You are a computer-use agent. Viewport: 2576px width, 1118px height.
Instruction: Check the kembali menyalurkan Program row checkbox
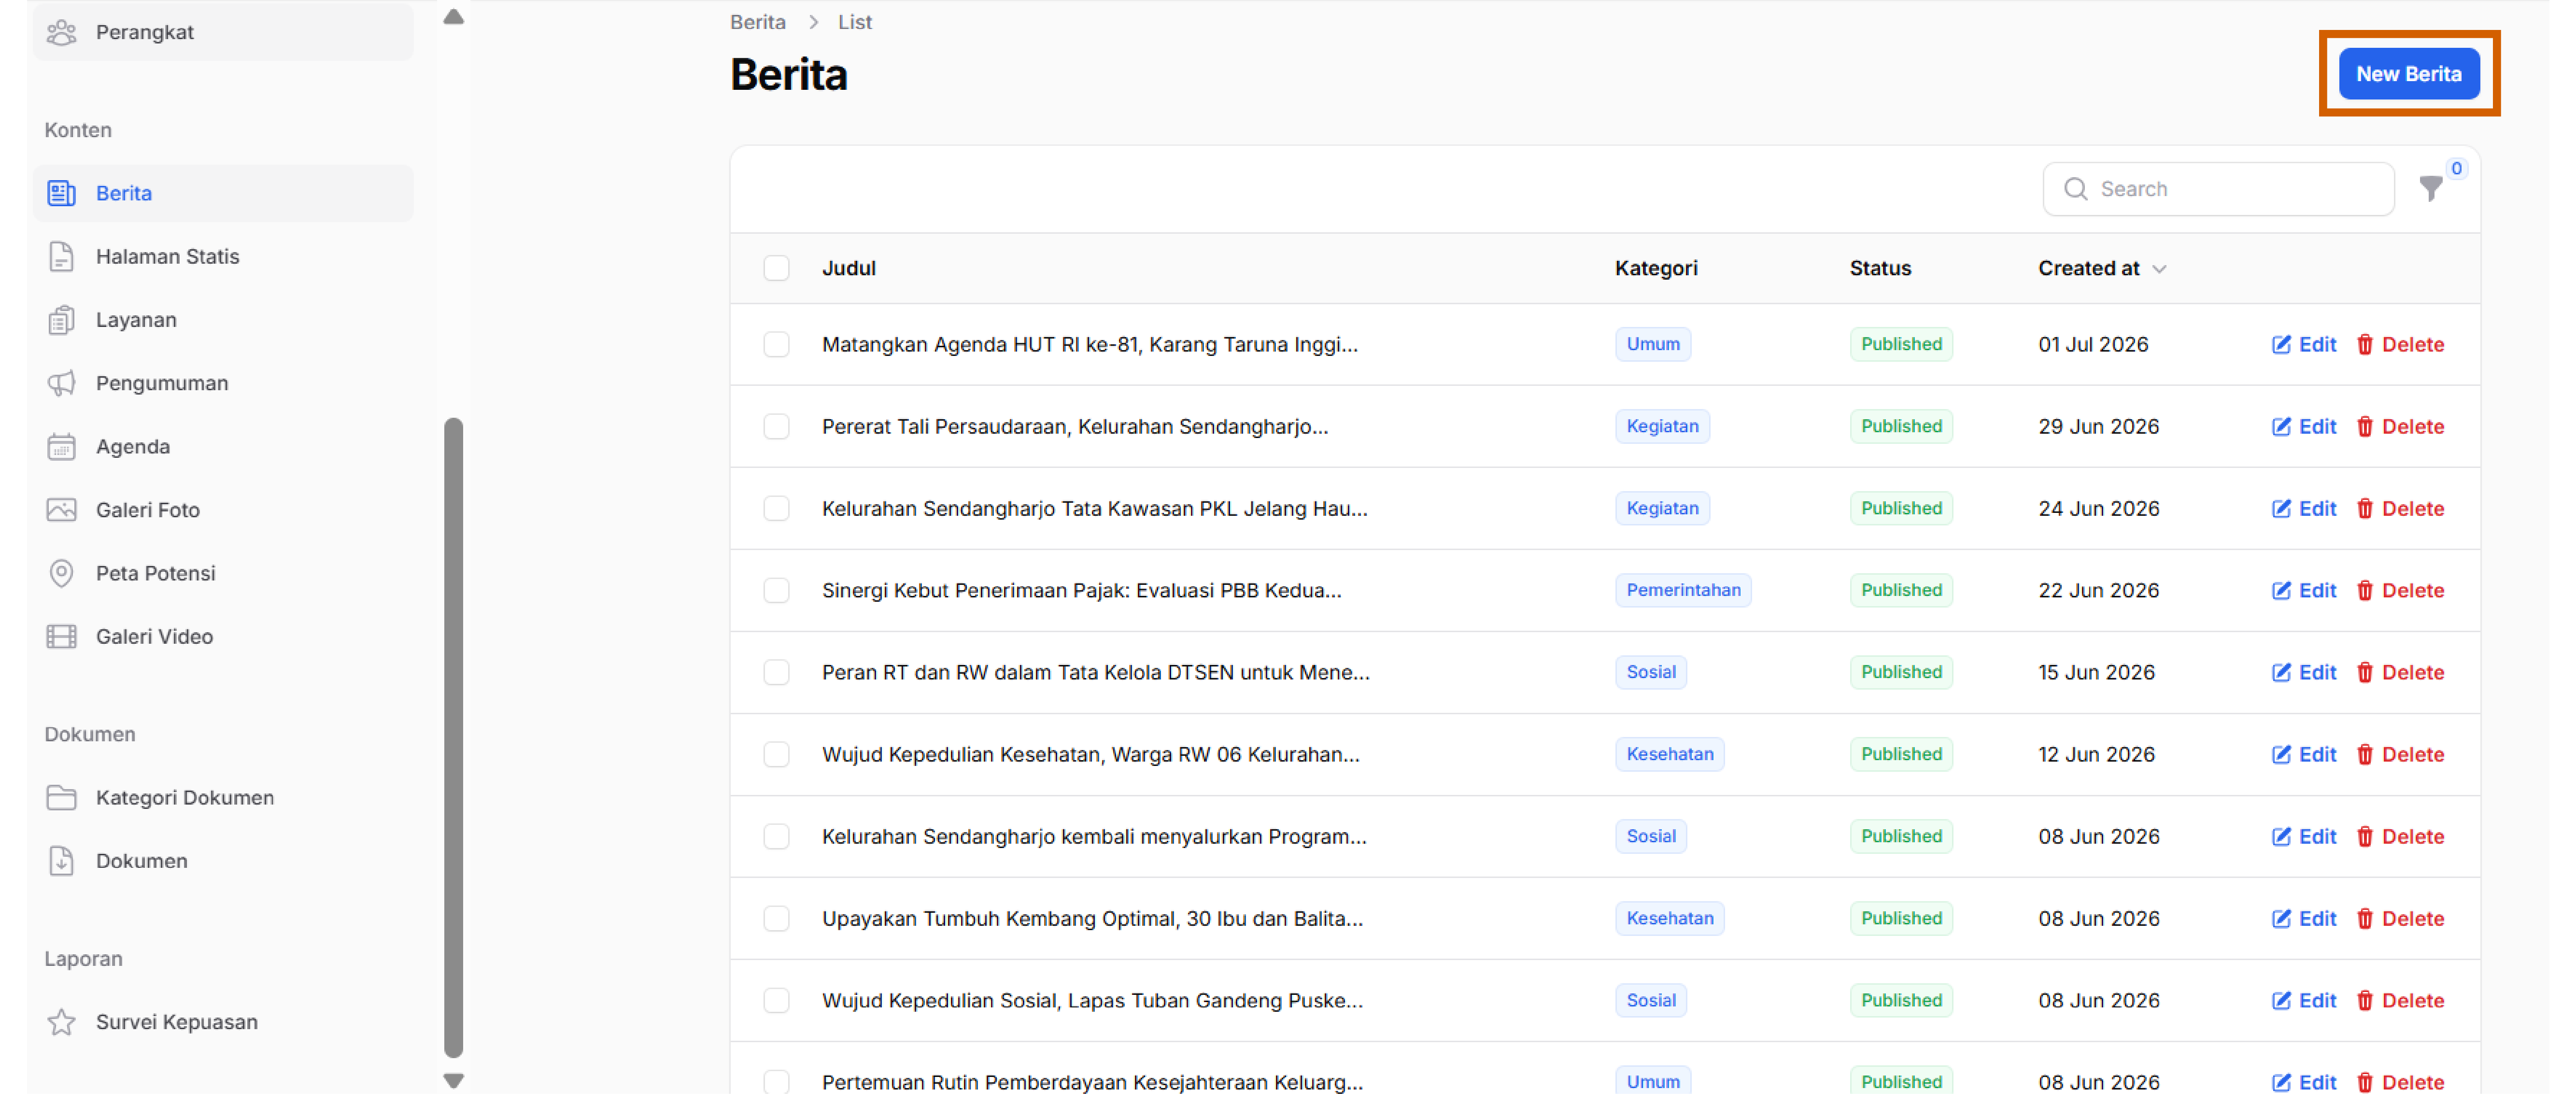(776, 836)
